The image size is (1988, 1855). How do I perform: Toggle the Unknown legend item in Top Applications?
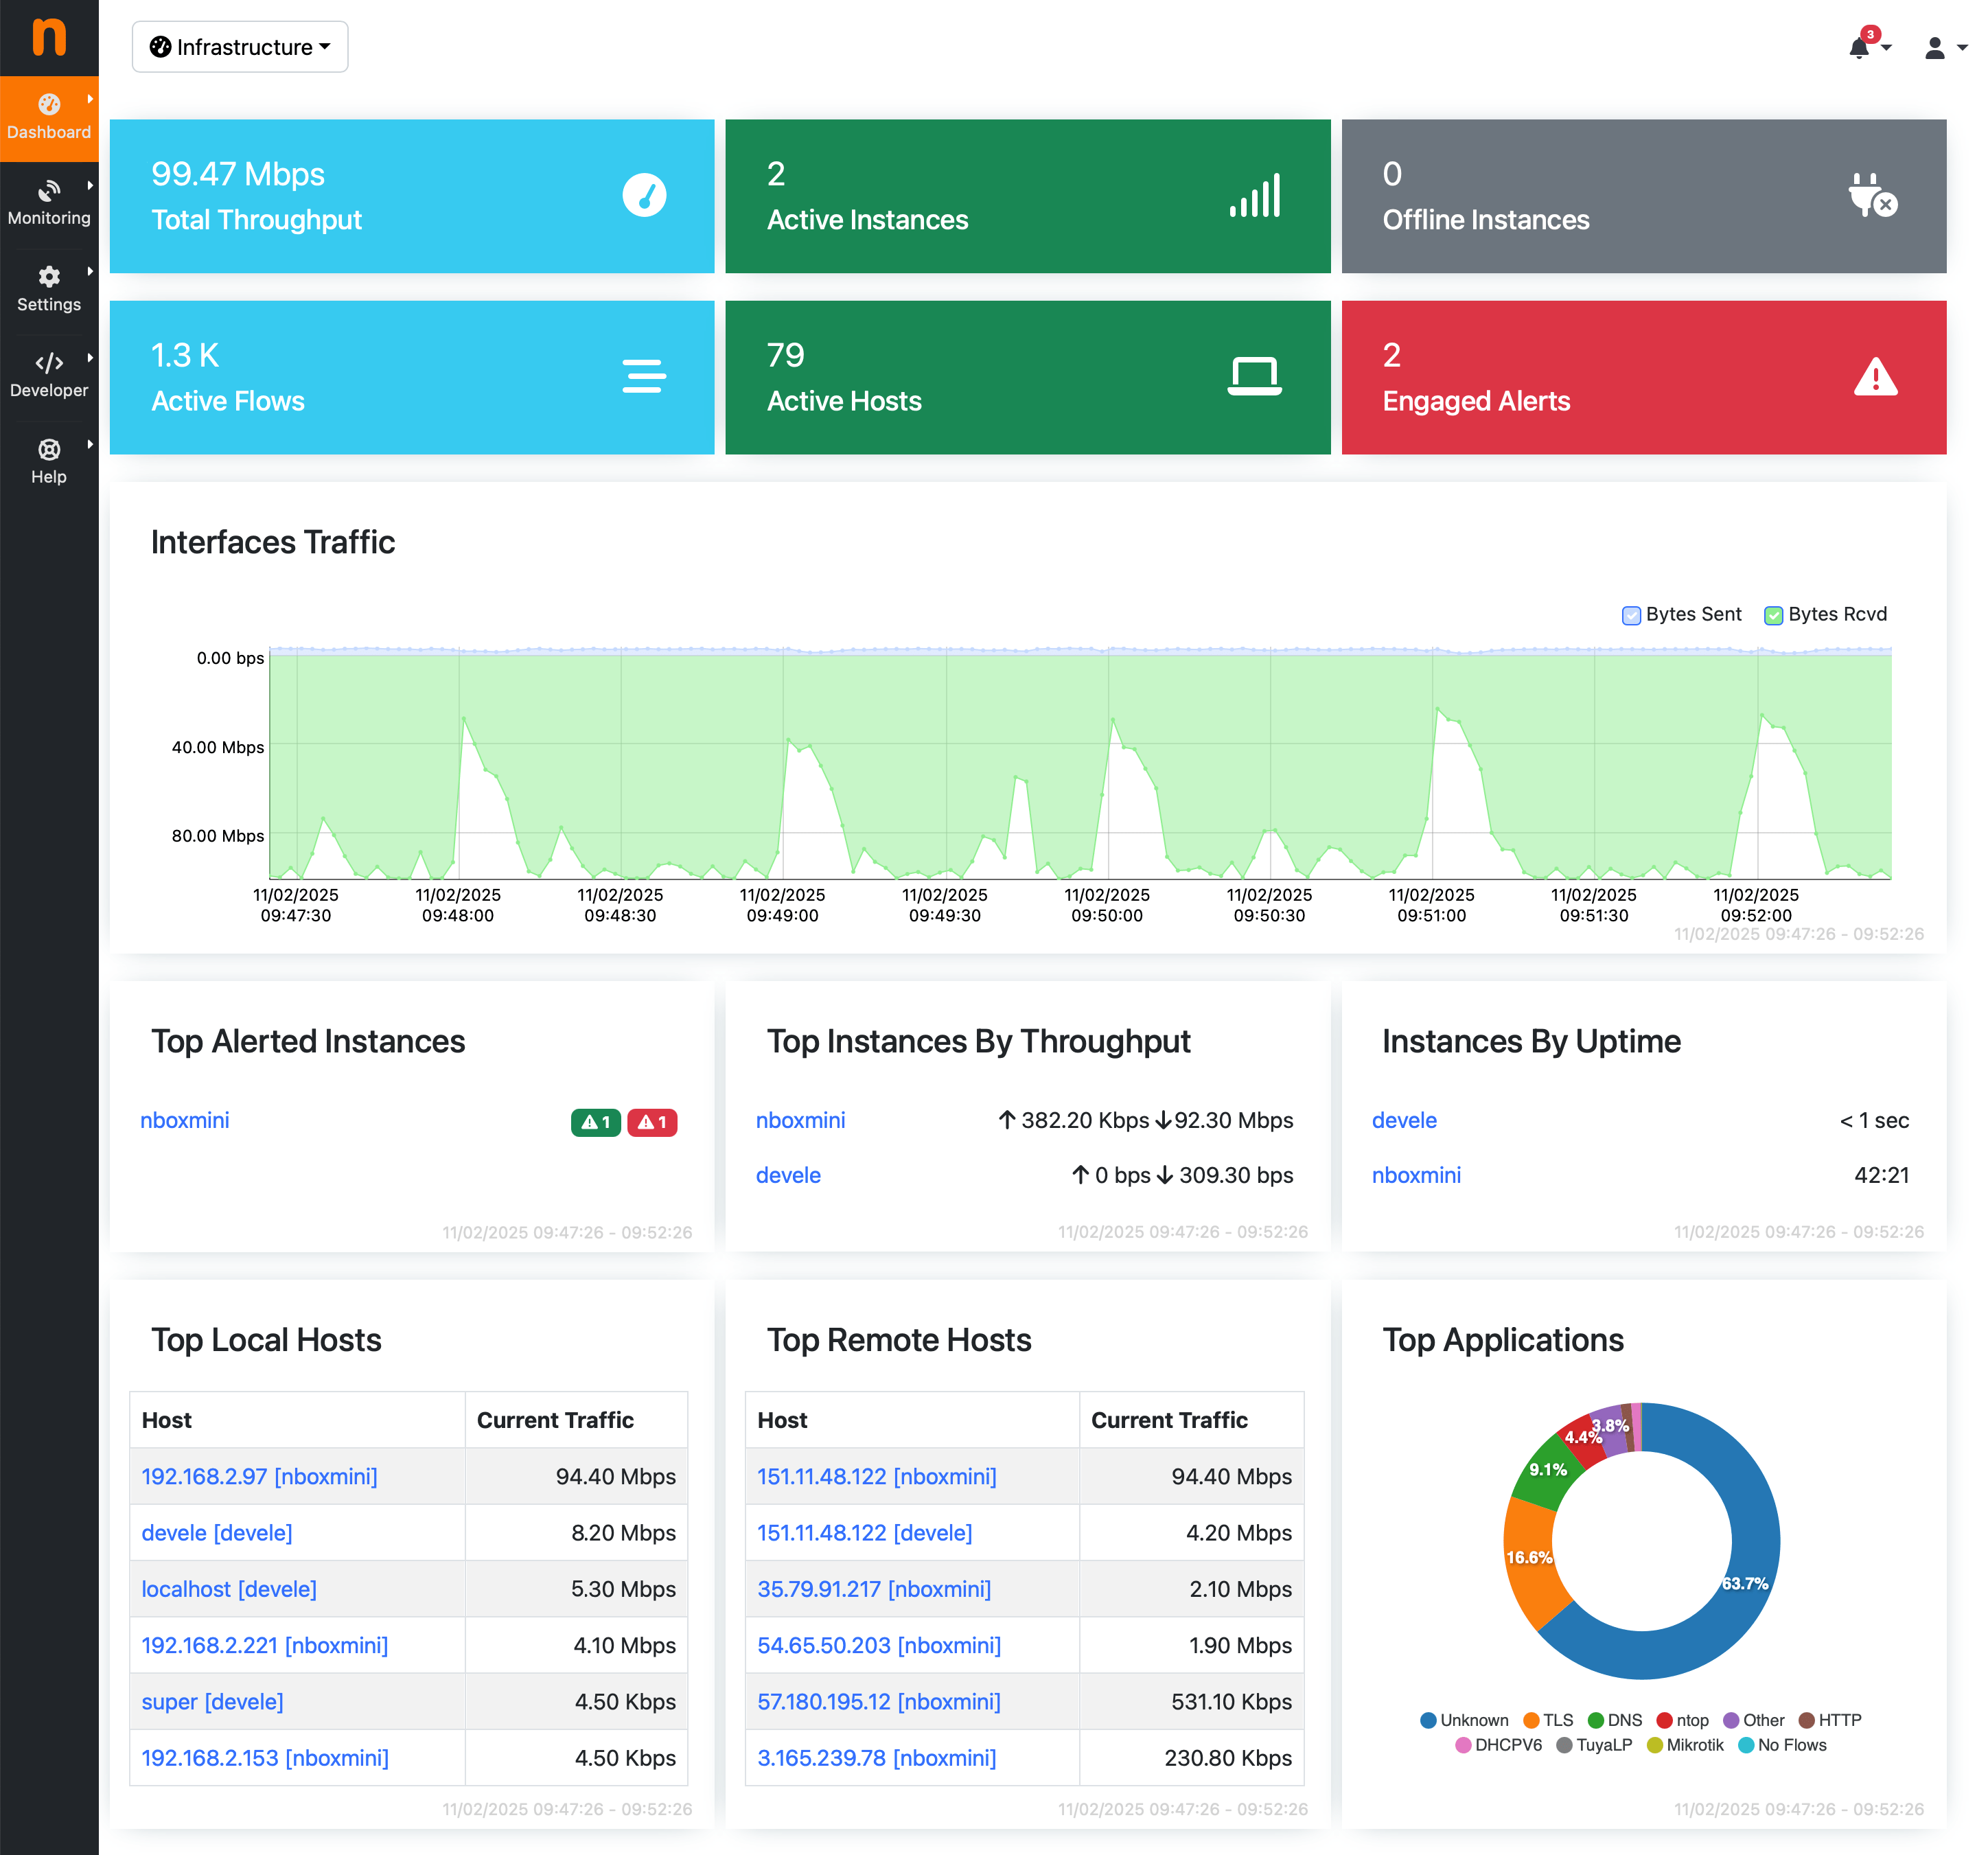pyautogui.click(x=1465, y=1720)
